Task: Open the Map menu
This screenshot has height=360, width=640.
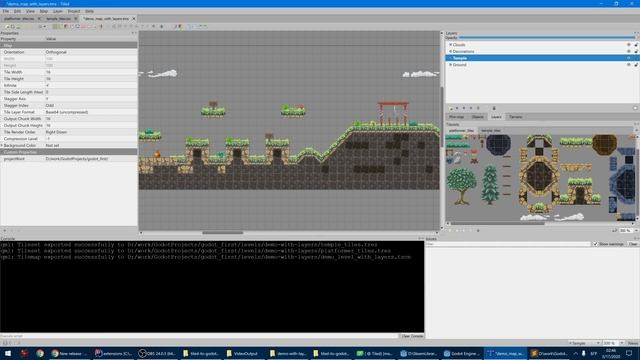Action: (x=44, y=11)
